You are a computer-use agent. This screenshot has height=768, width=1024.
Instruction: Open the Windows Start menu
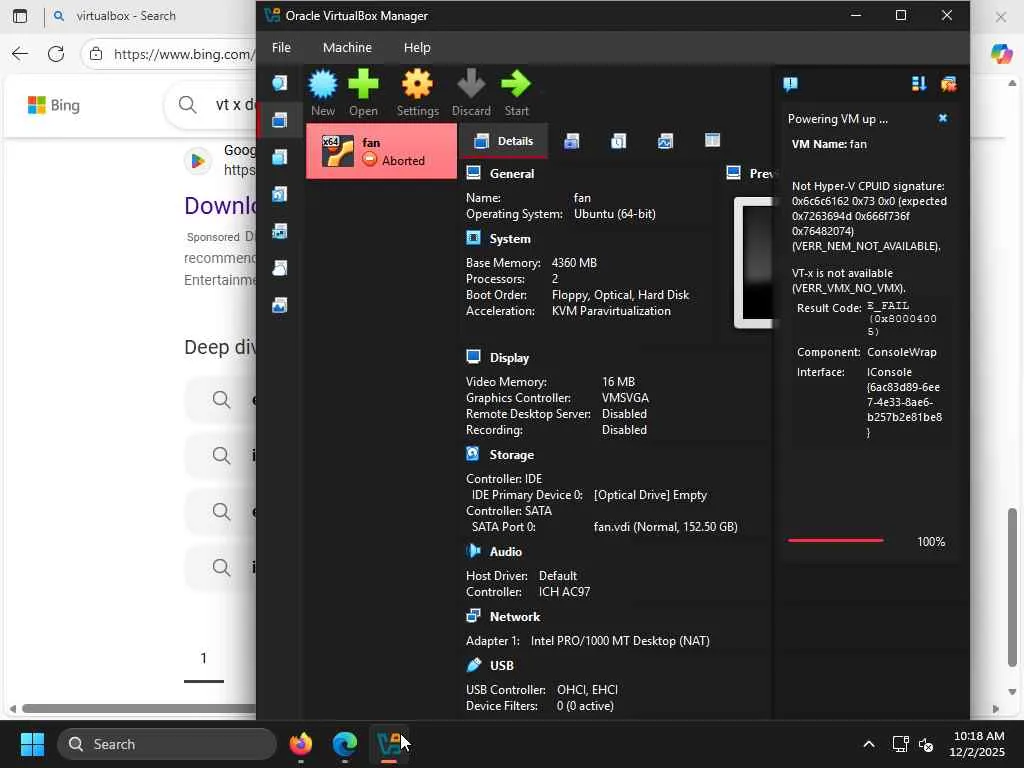pos(32,744)
